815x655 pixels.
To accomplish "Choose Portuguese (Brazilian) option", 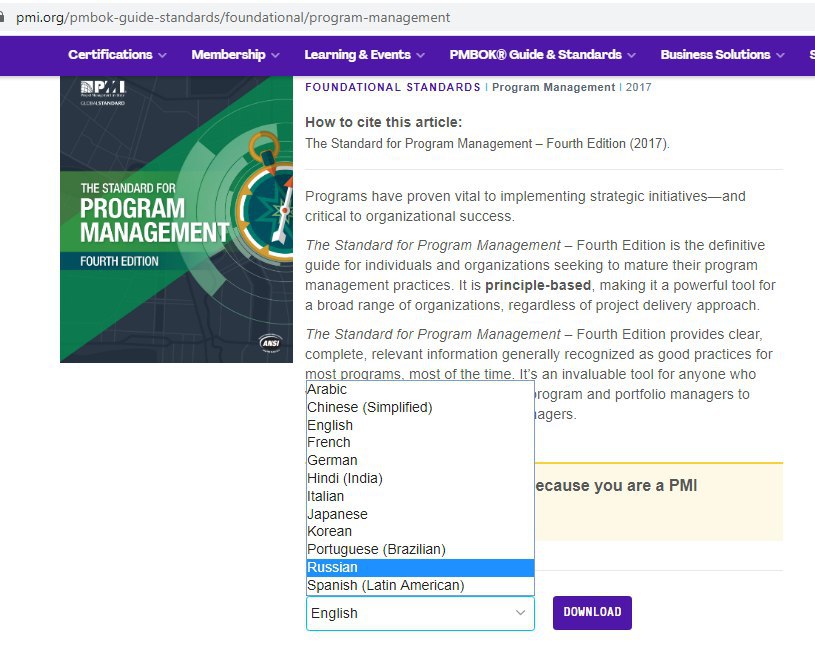I will tap(420, 549).
